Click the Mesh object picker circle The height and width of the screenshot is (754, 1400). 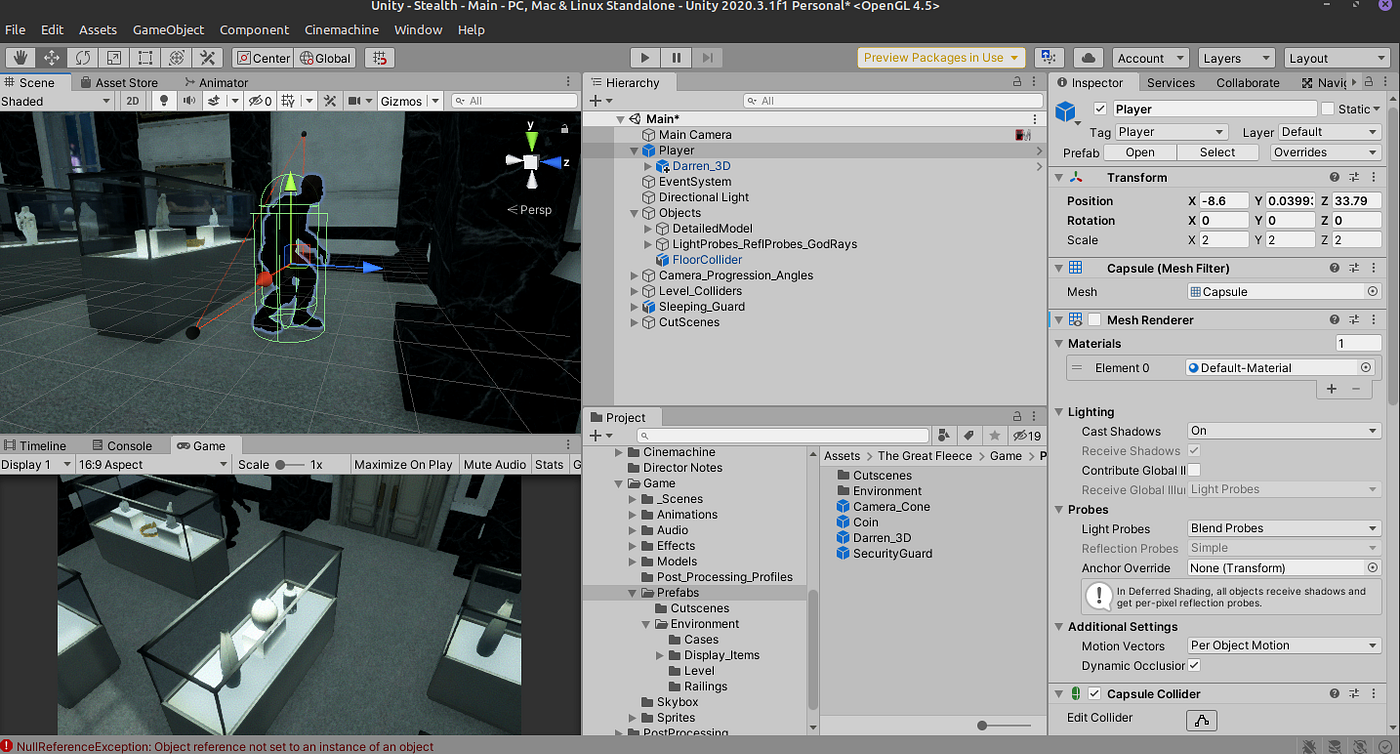(x=1372, y=292)
